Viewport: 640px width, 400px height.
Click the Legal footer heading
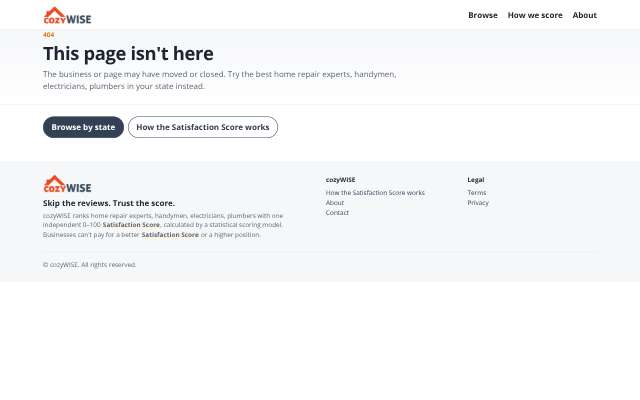point(476,180)
